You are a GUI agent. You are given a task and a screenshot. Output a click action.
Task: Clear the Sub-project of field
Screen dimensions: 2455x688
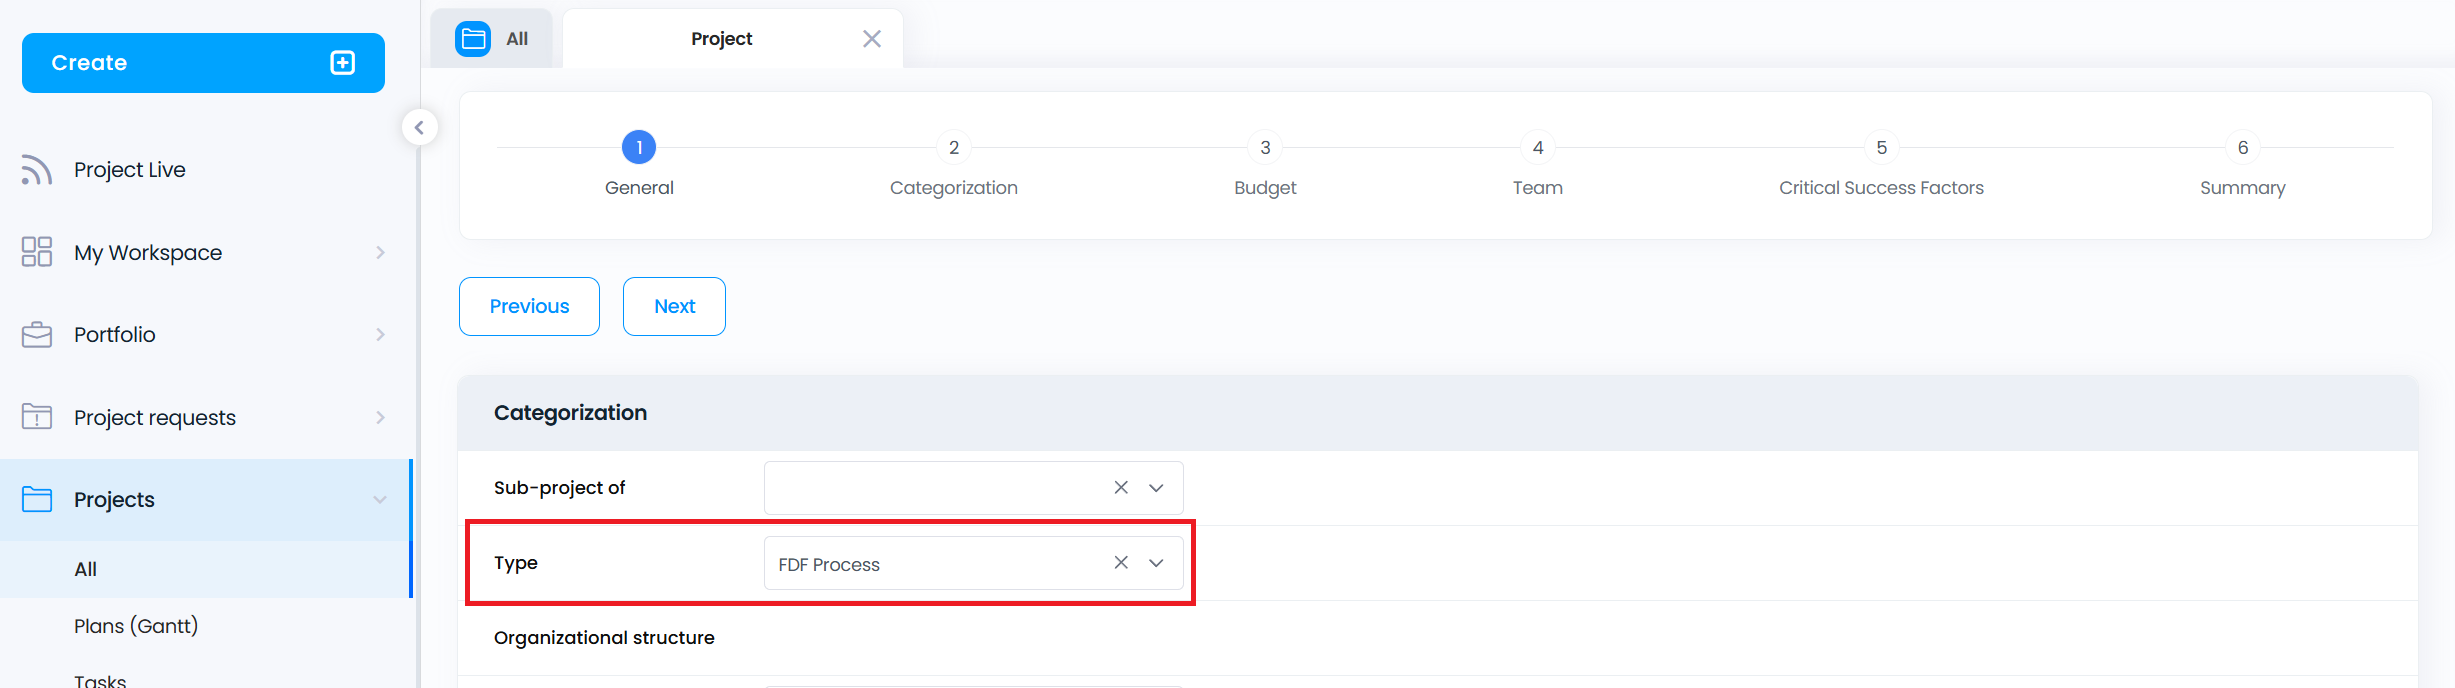[x=1121, y=488]
